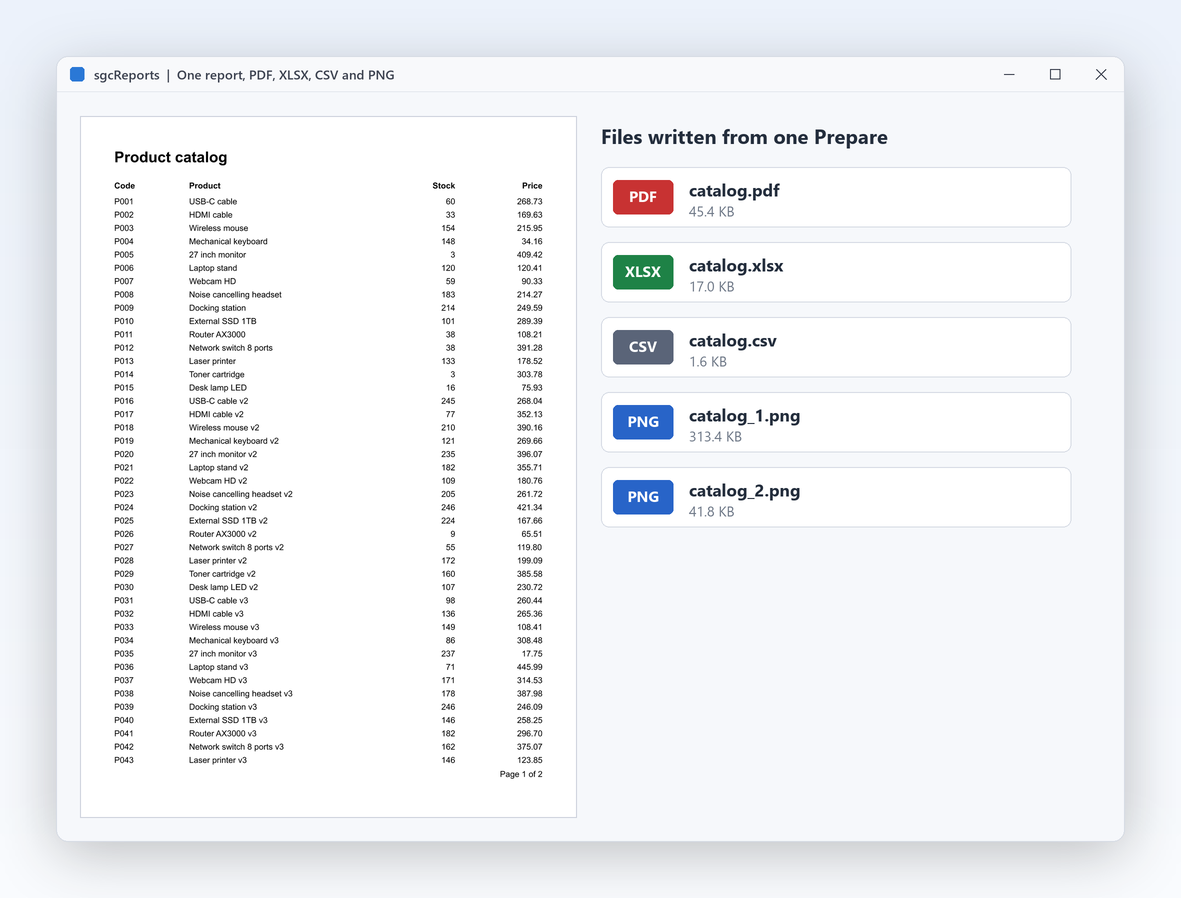The image size is (1181, 898).
Task: Click the PNG badge beside catalog_1.png
Action: 642,422
